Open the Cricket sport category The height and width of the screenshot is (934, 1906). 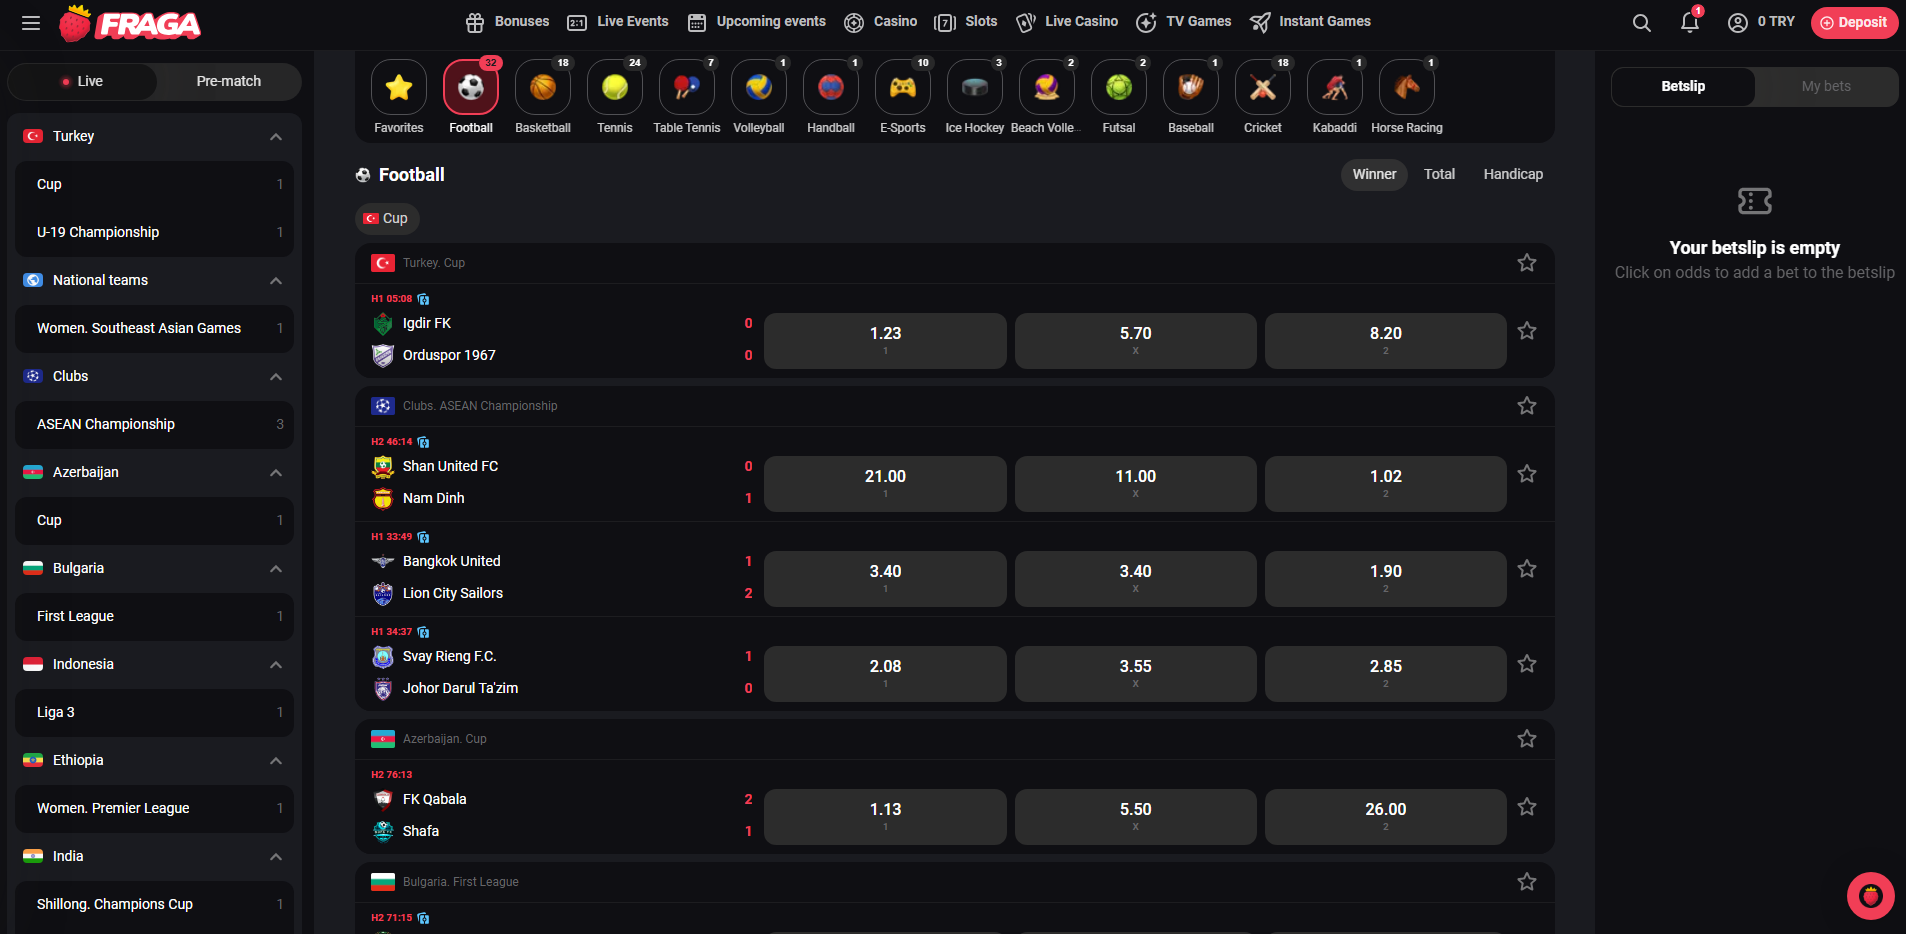1262,87
